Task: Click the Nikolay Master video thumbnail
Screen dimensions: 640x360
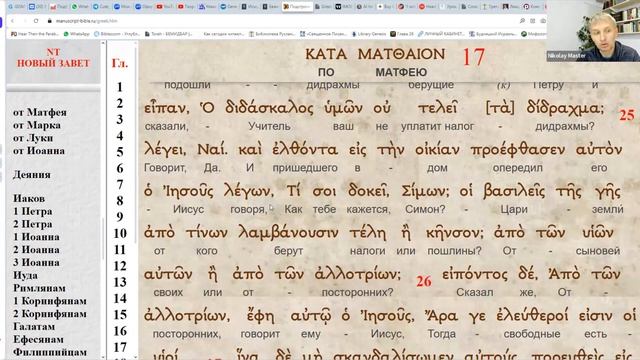Action: [593, 31]
